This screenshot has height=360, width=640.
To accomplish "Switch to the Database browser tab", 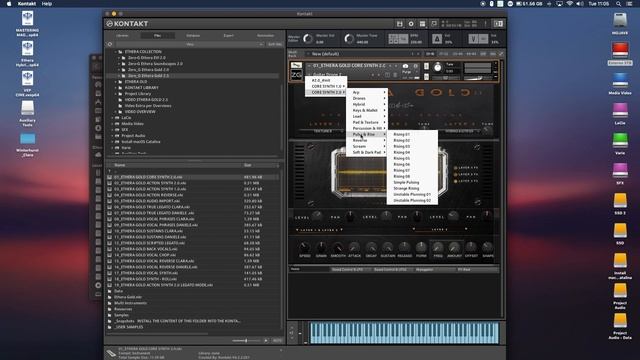I will pos(193,36).
